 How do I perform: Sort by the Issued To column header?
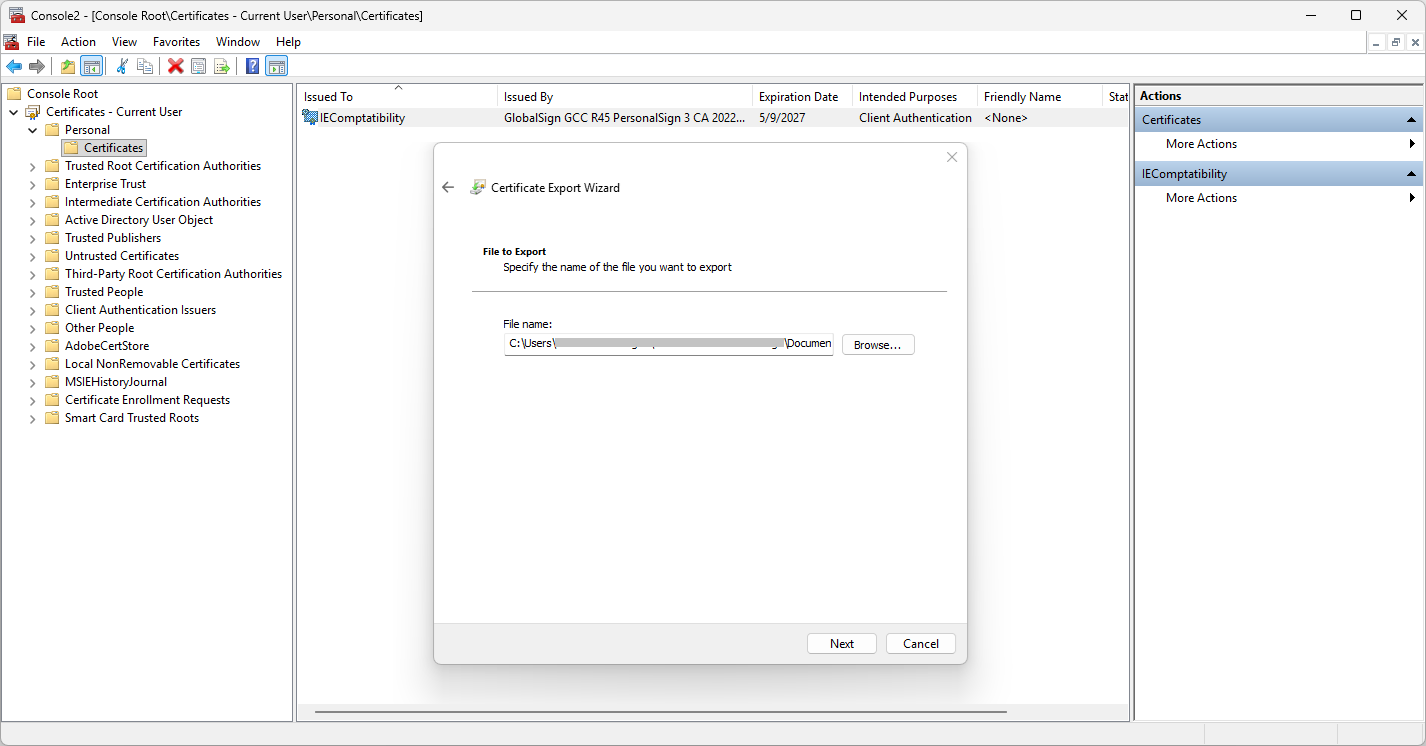(397, 97)
